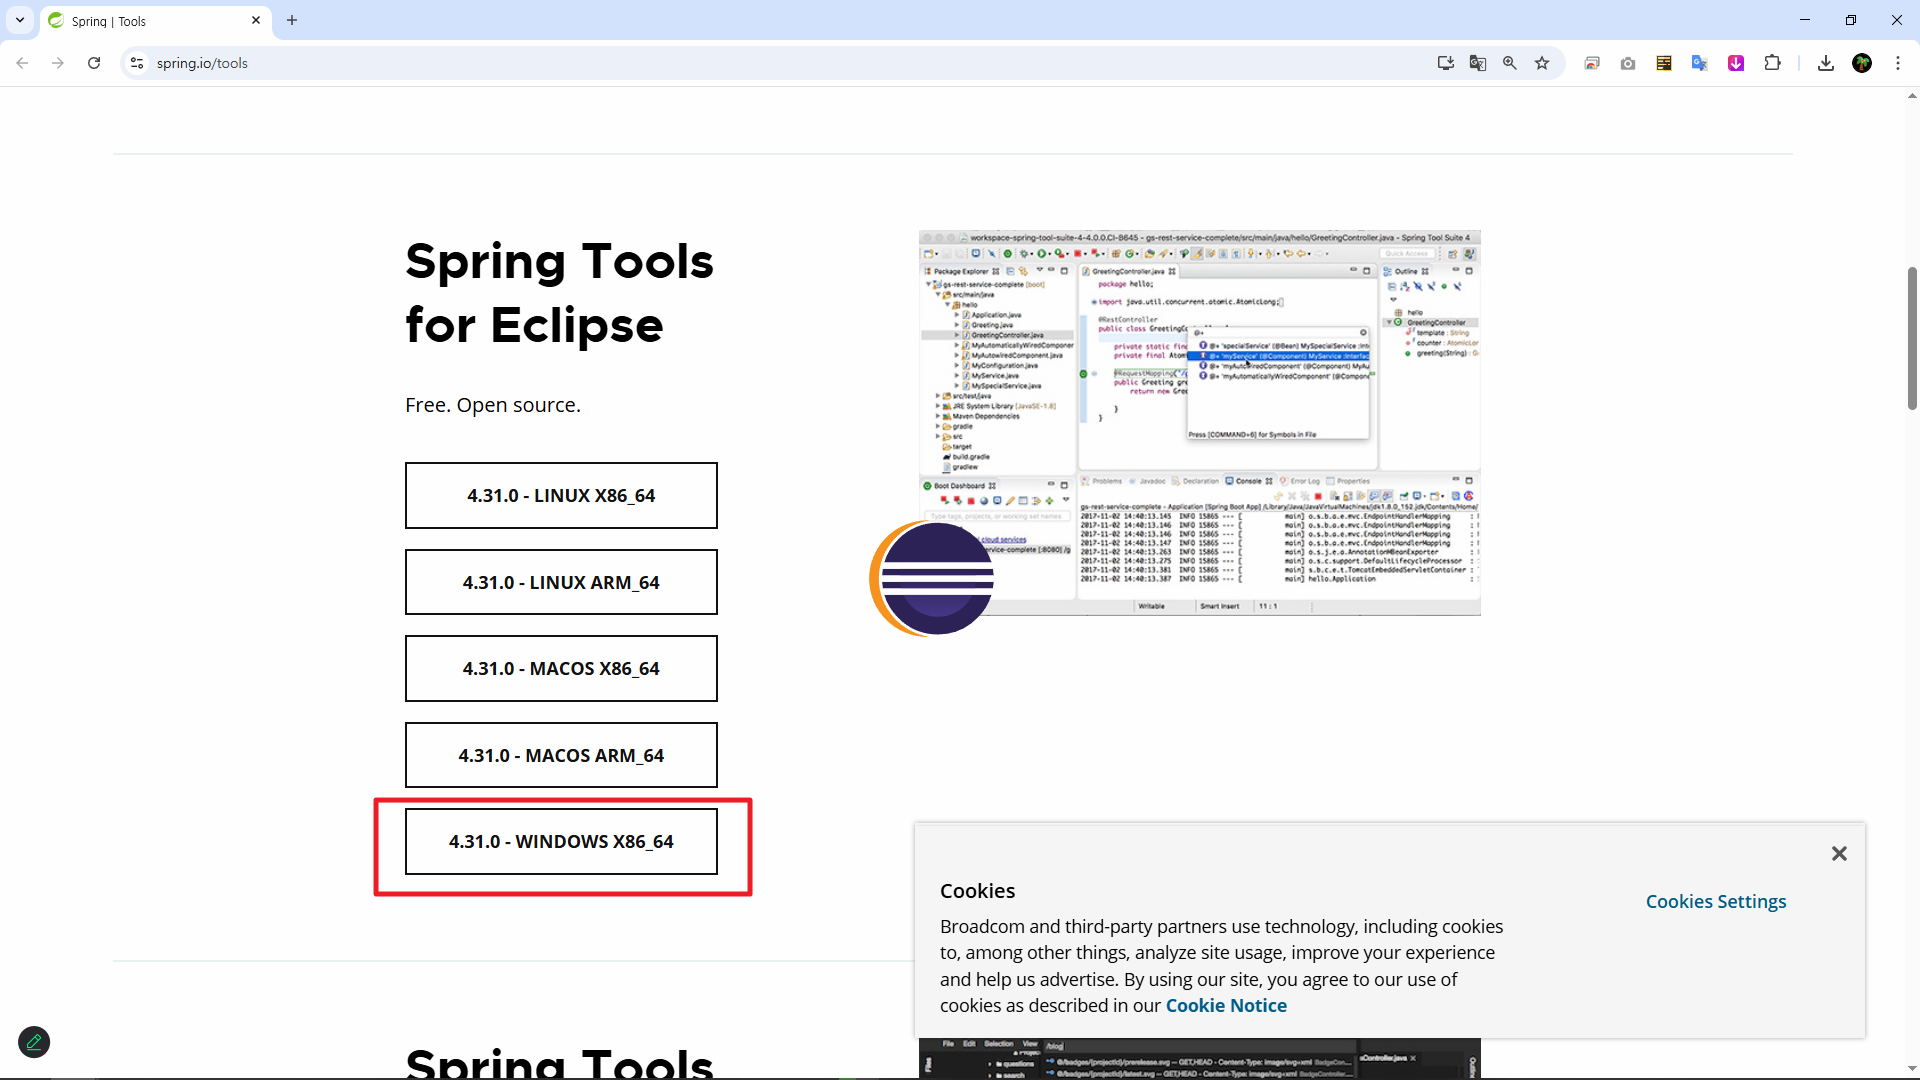This screenshot has height=1080, width=1920.
Task: Close the Spring | Tools tab
Action: [256, 20]
